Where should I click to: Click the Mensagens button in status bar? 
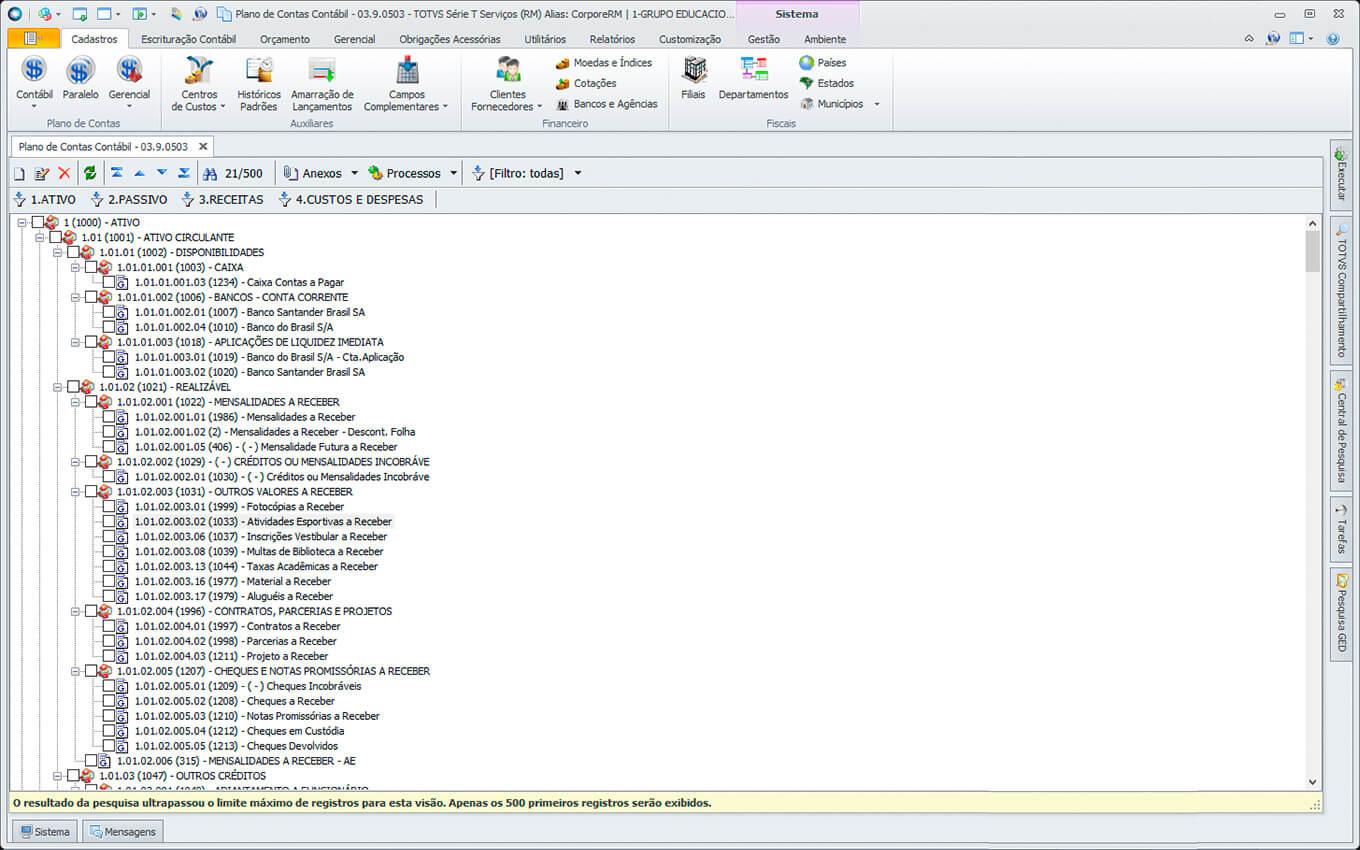point(123,831)
